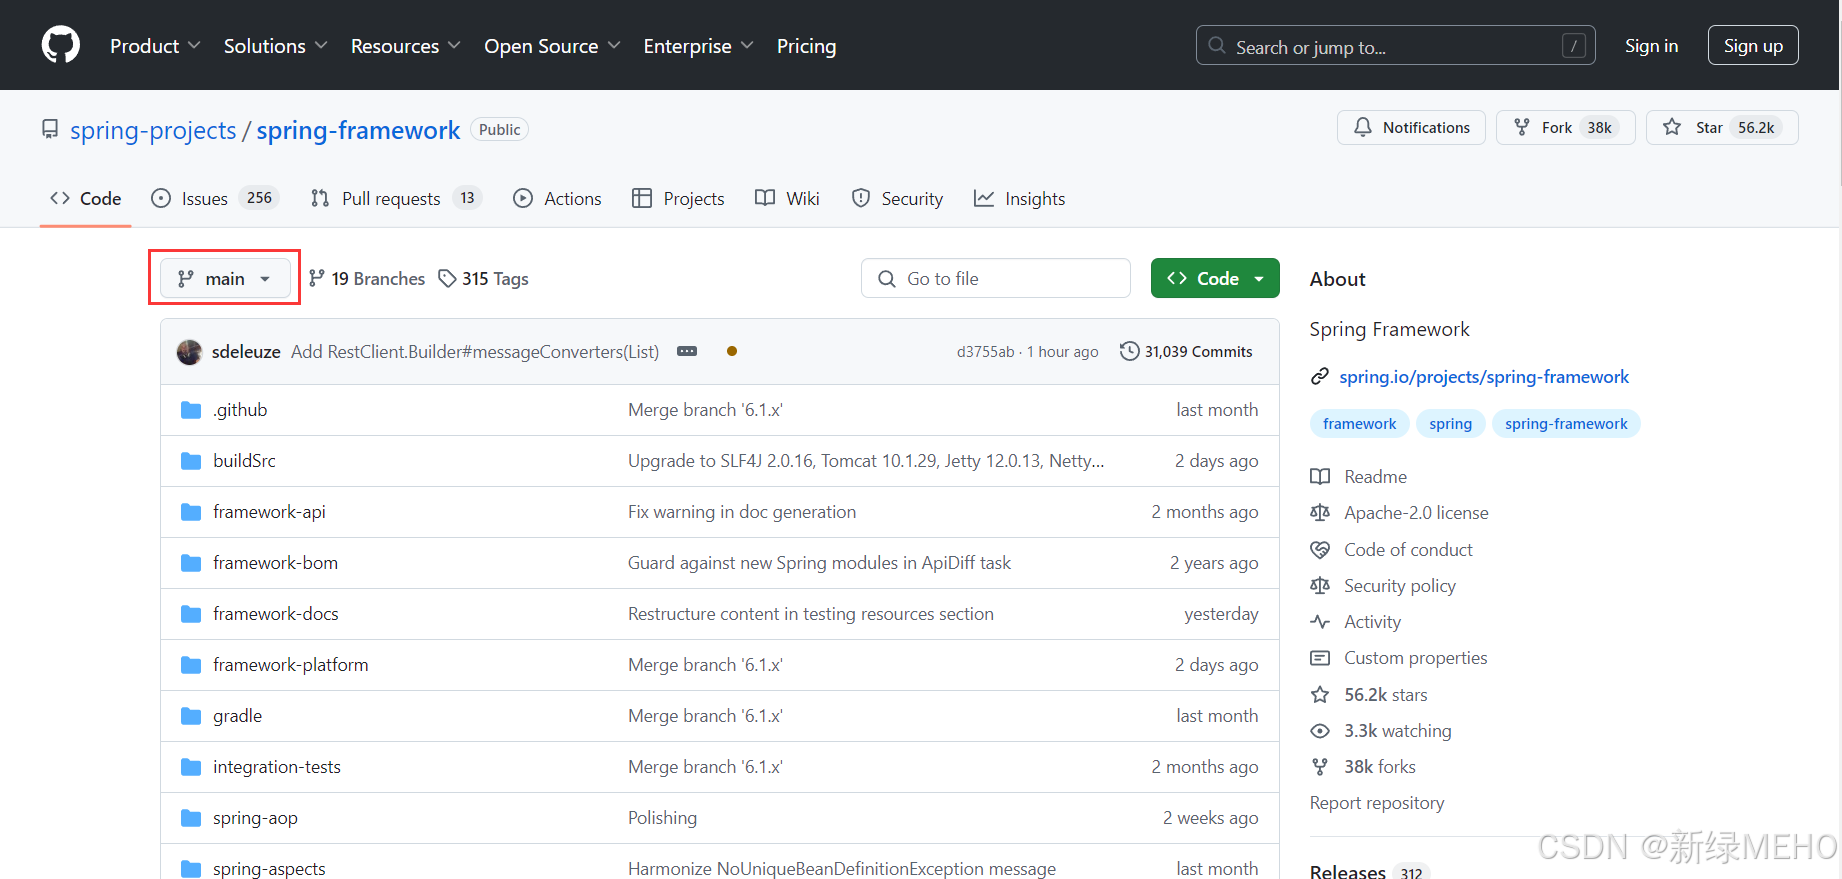Go to the Pricing page
The image size is (1842, 879).
[x=806, y=46]
